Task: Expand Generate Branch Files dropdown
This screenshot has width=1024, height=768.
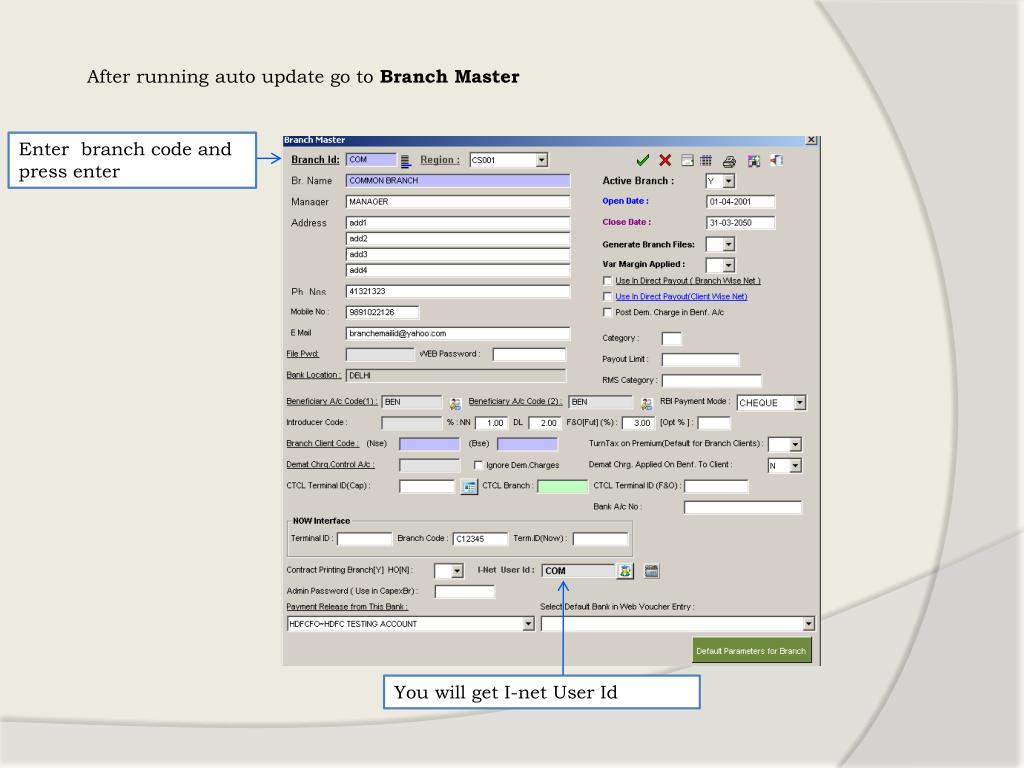Action: coord(729,244)
